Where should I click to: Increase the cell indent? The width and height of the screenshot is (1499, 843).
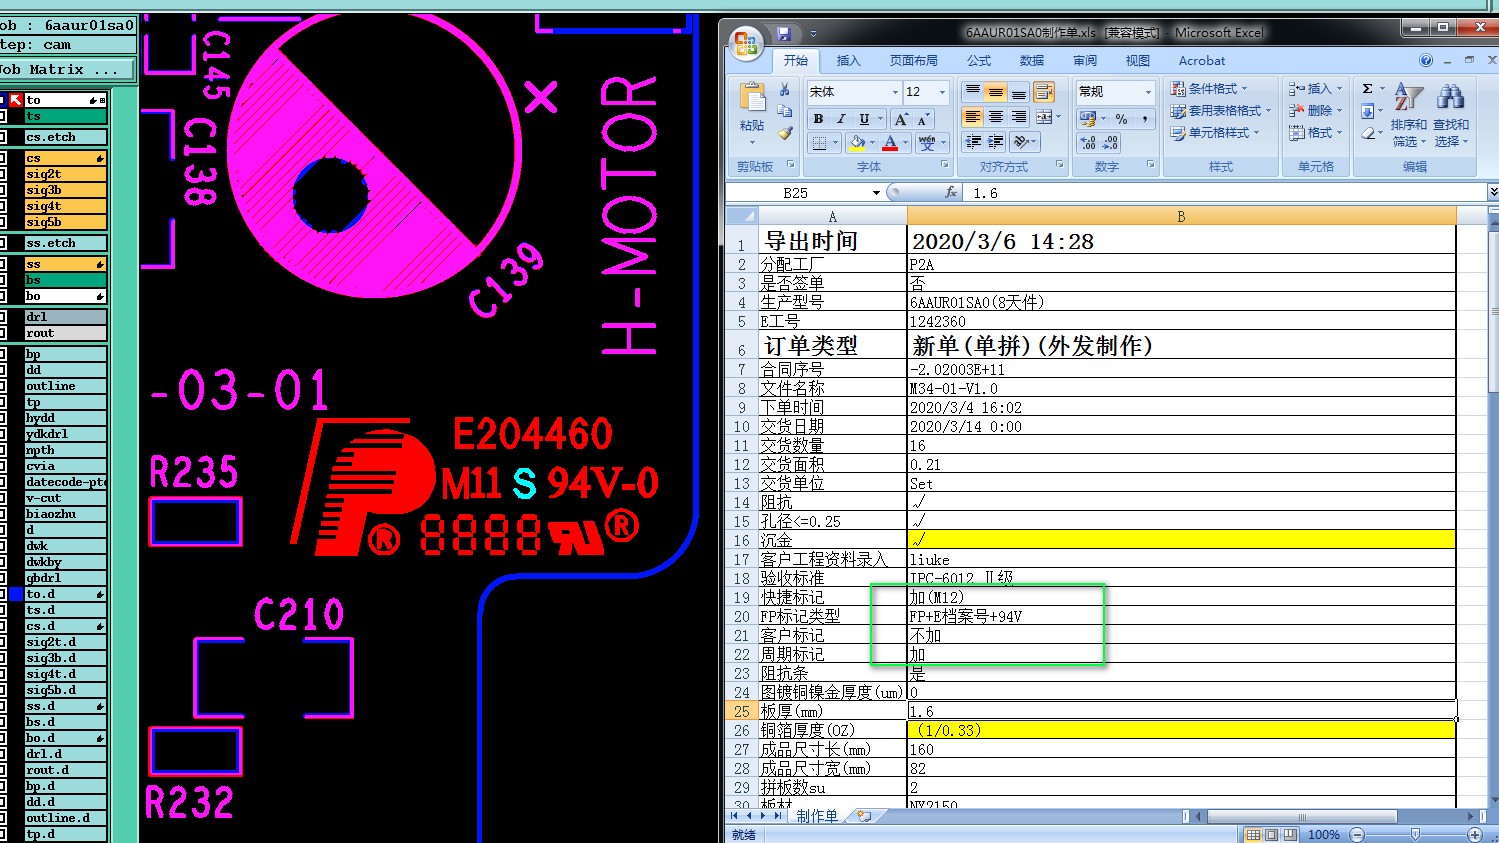995,142
